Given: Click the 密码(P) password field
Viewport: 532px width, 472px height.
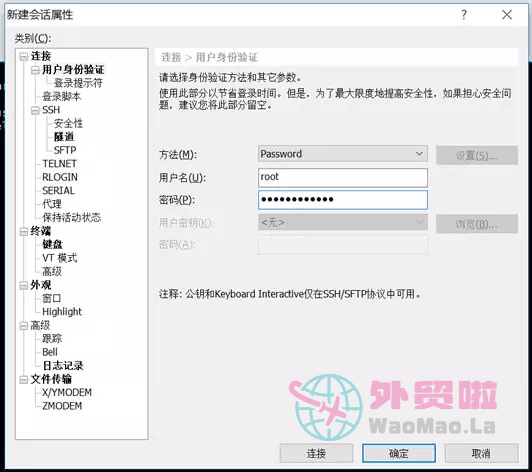Looking at the screenshot, I should (x=343, y=200).
